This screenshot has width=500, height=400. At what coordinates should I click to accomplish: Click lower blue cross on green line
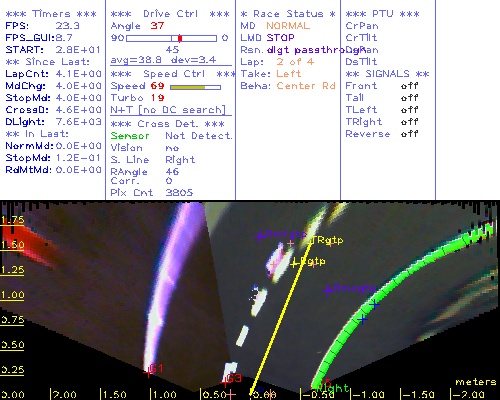pyautogui.click(x=363, y=319)
